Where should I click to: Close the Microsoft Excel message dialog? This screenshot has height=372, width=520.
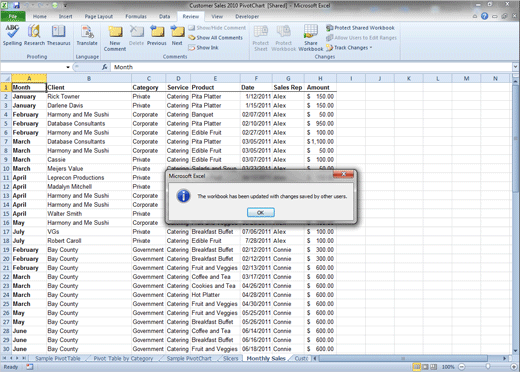click(x=343, y=174)
